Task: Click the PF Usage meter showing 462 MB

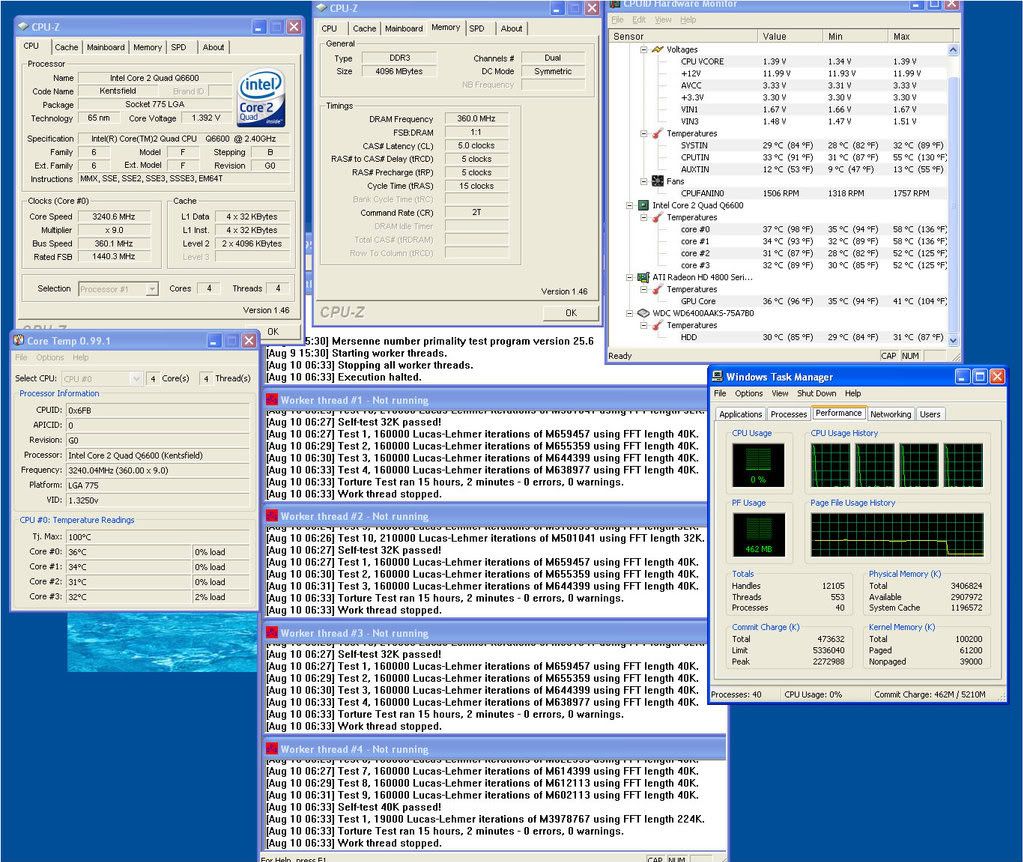Action: pyautogui.click(x=758, y=534)
